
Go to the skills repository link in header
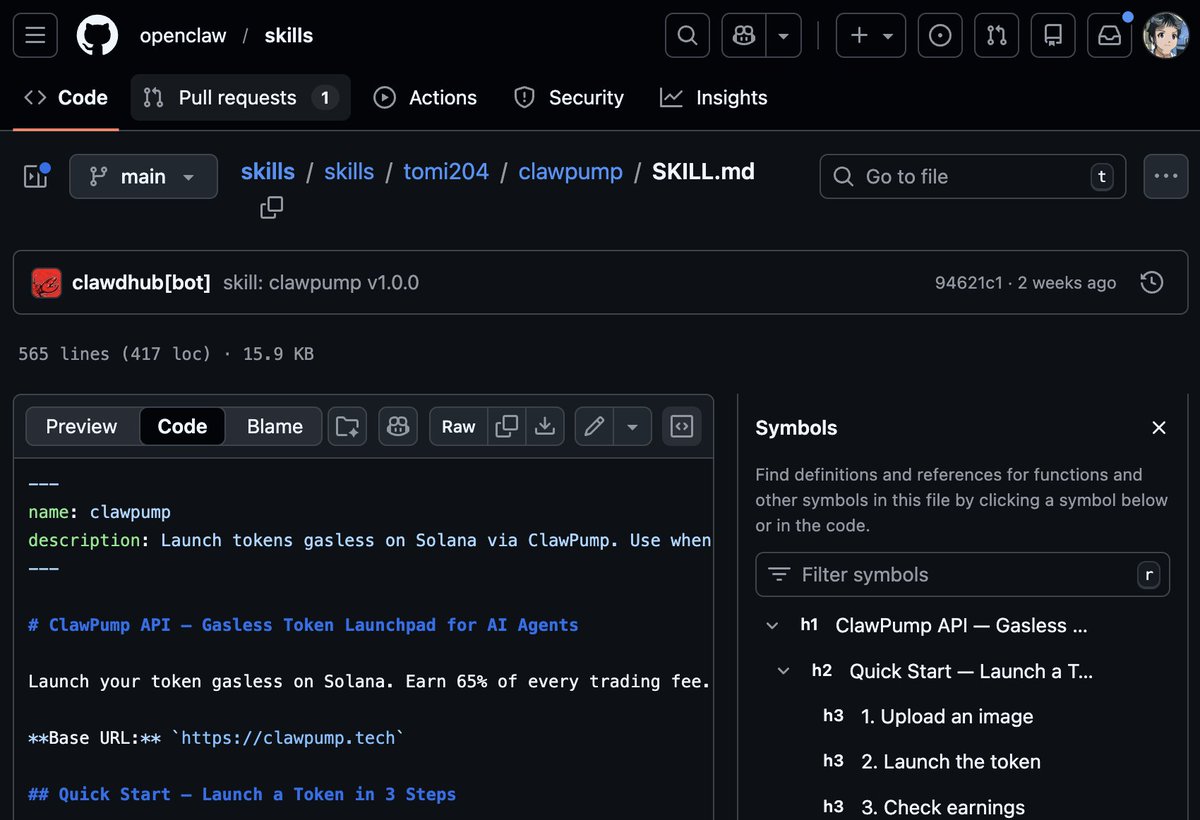point(288,36)
